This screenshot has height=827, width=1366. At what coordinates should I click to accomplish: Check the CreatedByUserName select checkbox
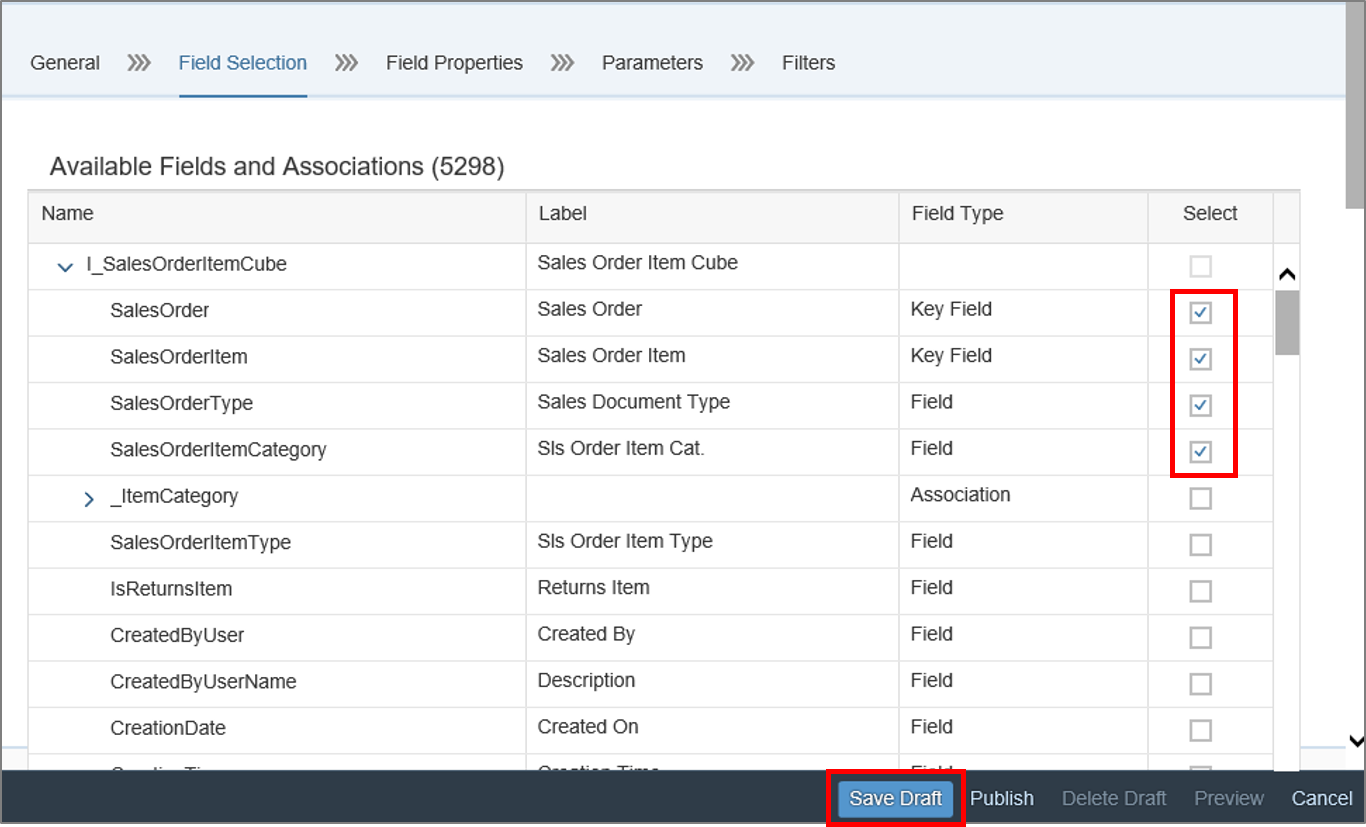(1200, 684)
